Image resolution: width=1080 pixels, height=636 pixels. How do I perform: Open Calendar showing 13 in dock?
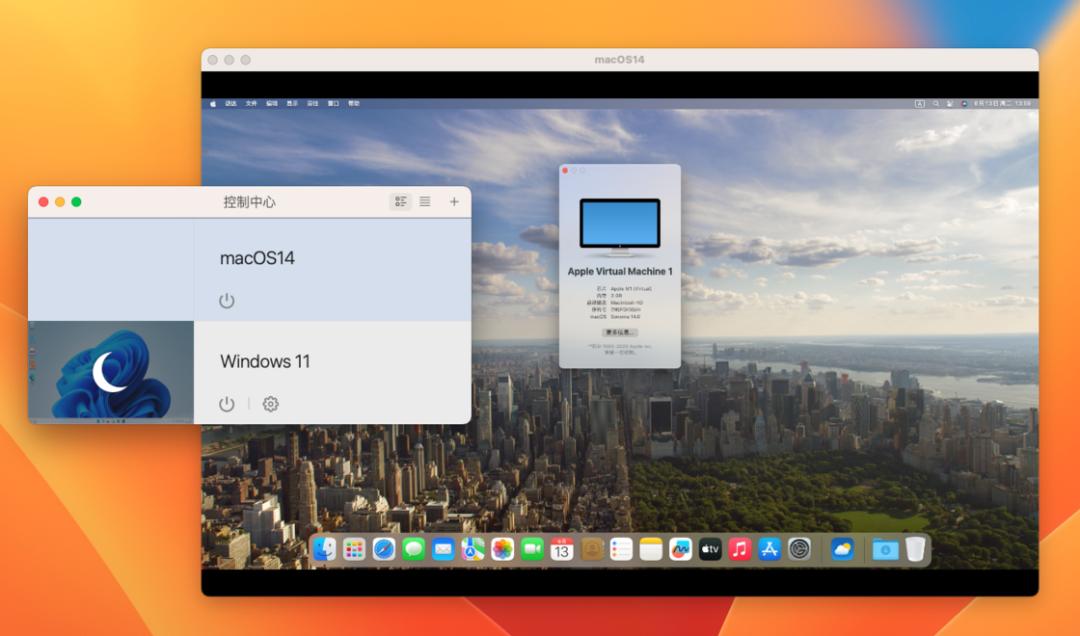[x=561, y=549]
